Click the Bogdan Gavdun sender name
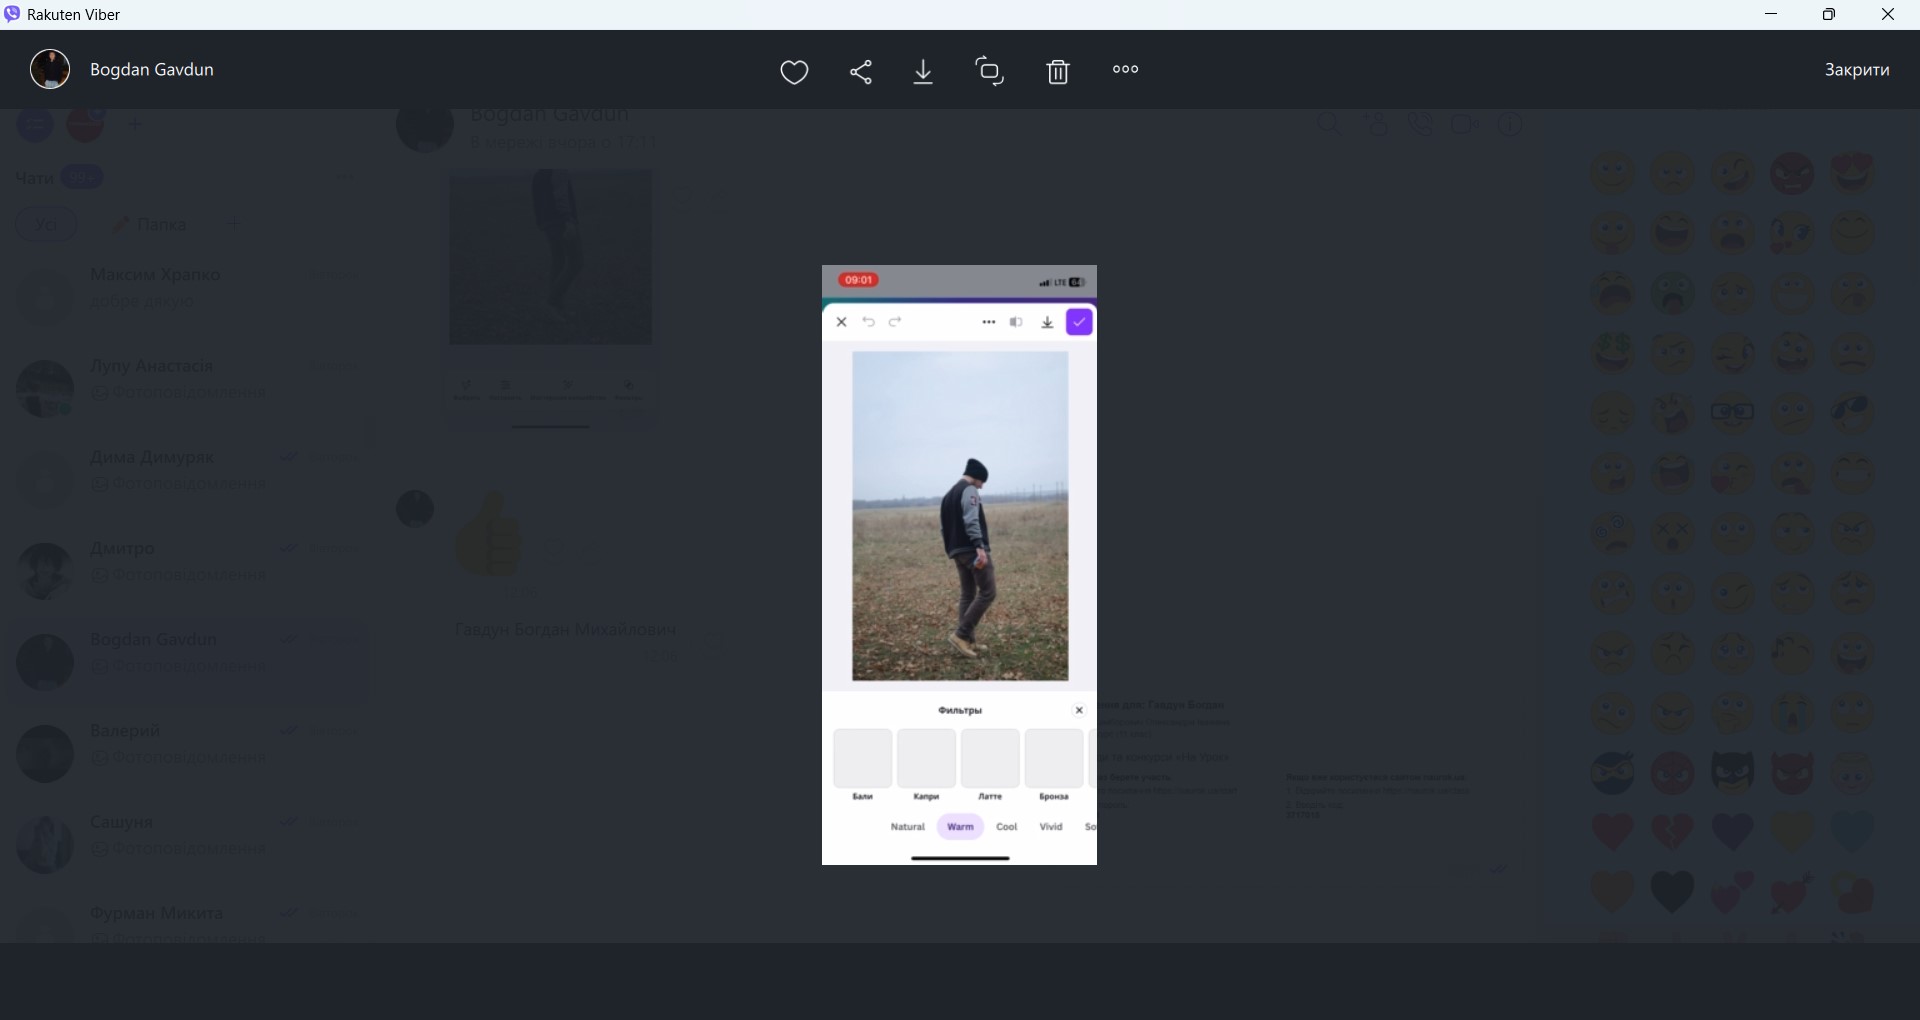 click(152, 70)
